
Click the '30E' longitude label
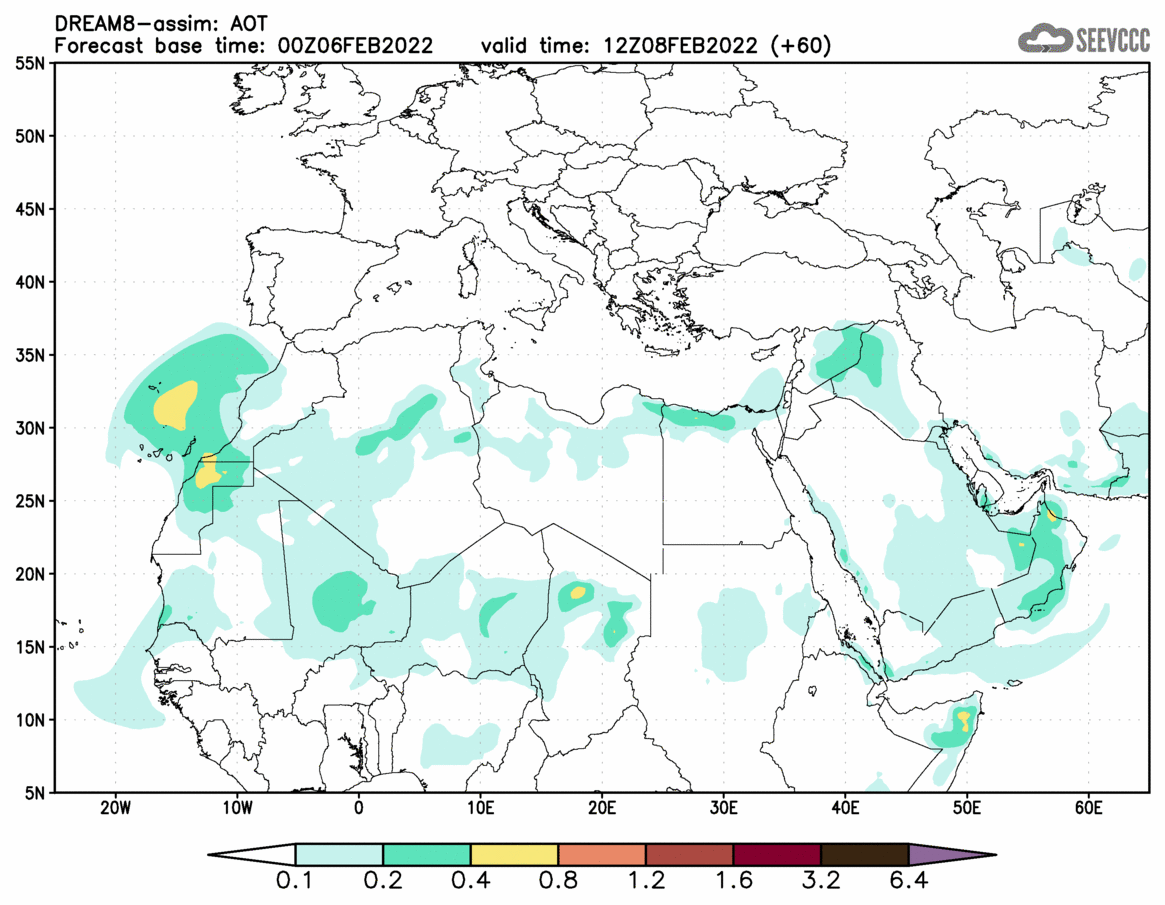[724, 808]
